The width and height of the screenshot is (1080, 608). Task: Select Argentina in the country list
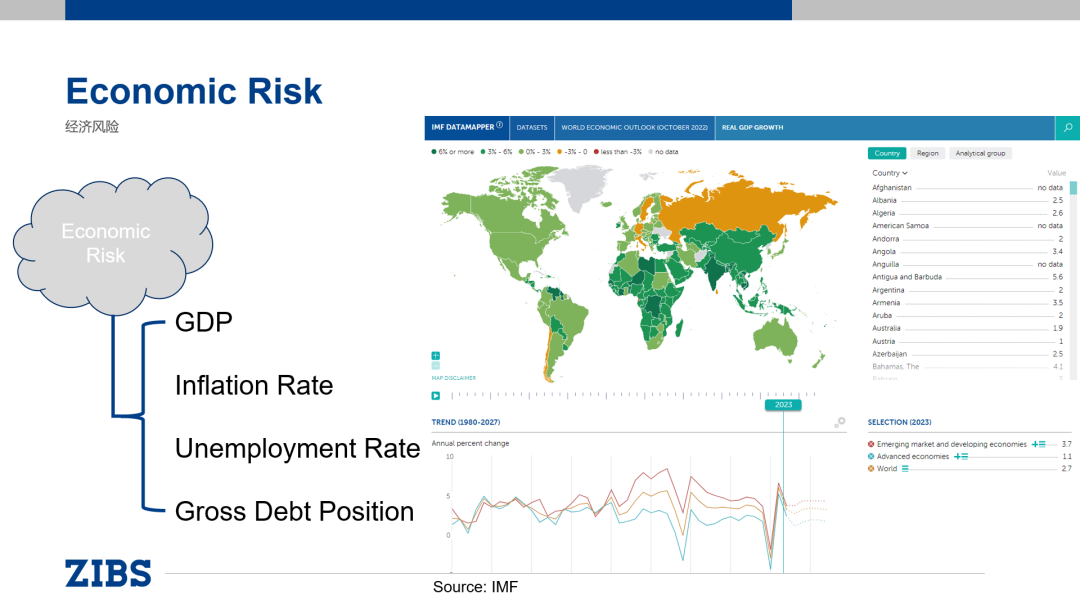967,290
